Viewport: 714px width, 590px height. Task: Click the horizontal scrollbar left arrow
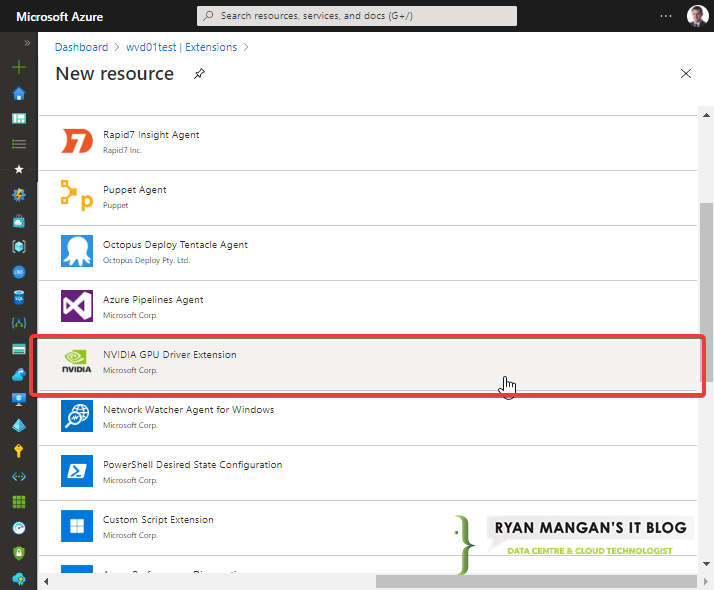(x=46, y=581)
